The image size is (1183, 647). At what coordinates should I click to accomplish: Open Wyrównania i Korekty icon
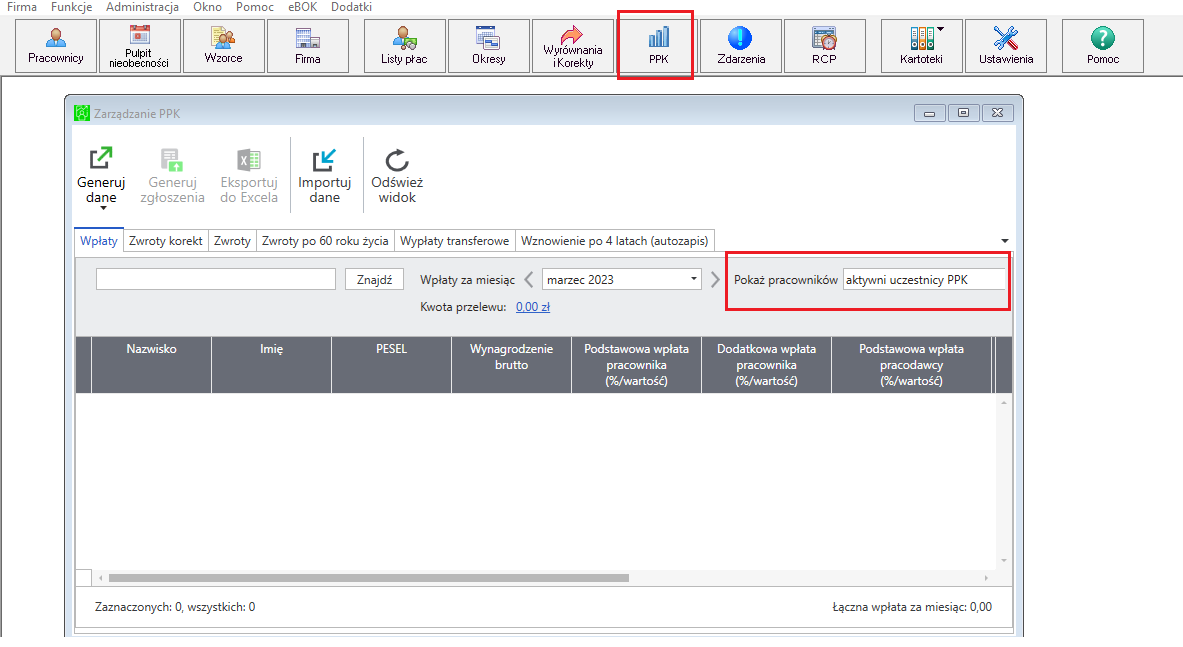tap(573, 46)
